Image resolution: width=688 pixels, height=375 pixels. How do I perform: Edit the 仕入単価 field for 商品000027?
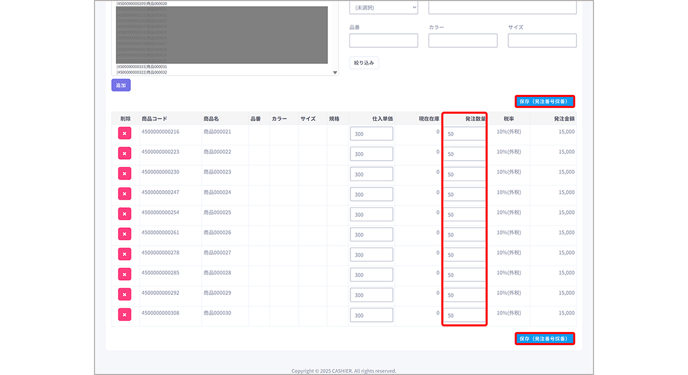371,255
